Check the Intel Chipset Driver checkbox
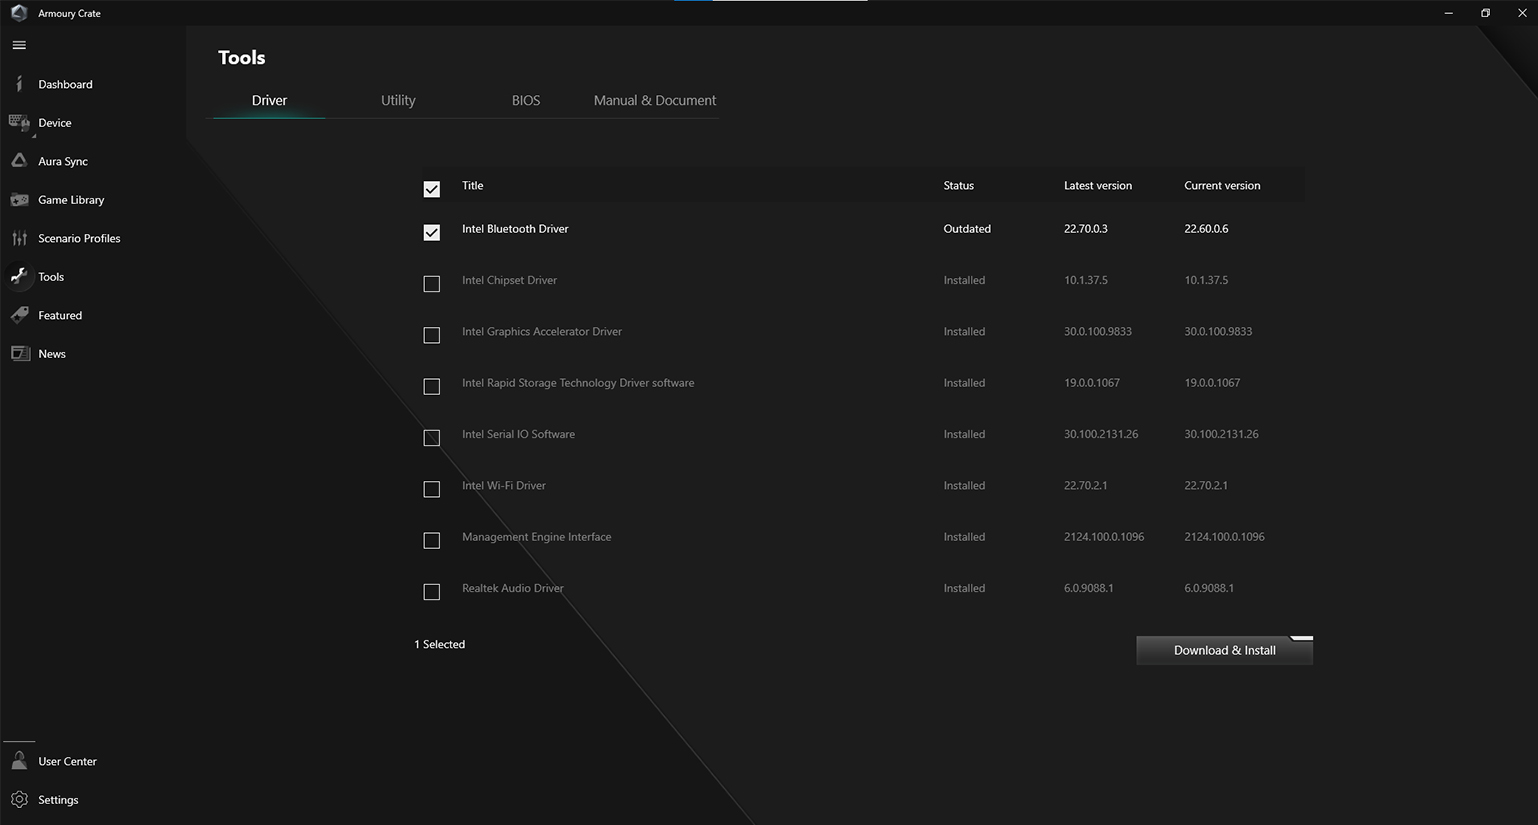Viewport: 1538px width, 825px height. (431, 284)
